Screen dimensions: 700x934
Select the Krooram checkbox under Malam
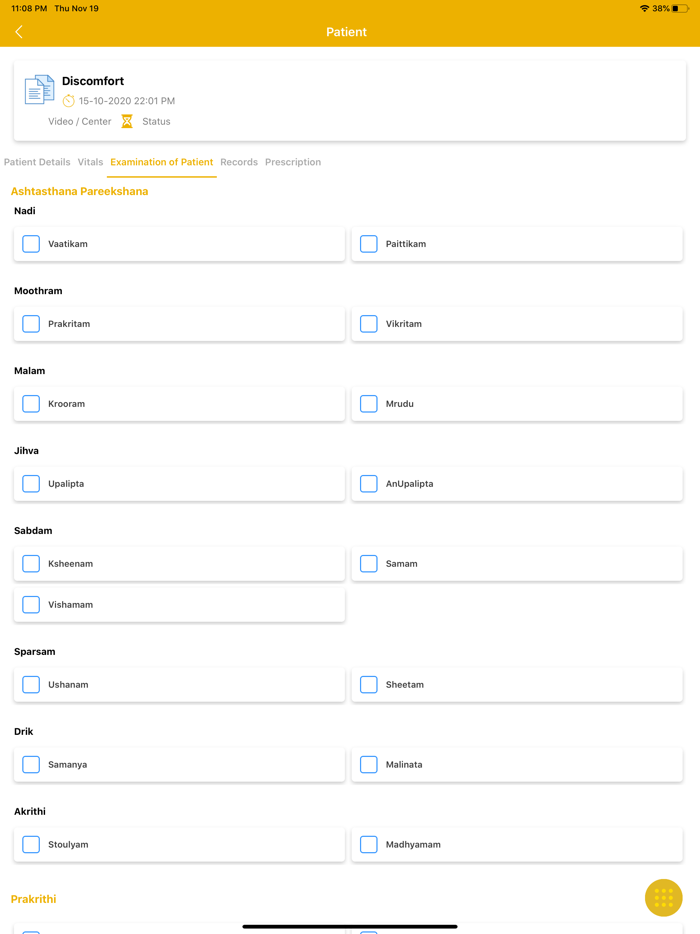(x=31, y=404)
